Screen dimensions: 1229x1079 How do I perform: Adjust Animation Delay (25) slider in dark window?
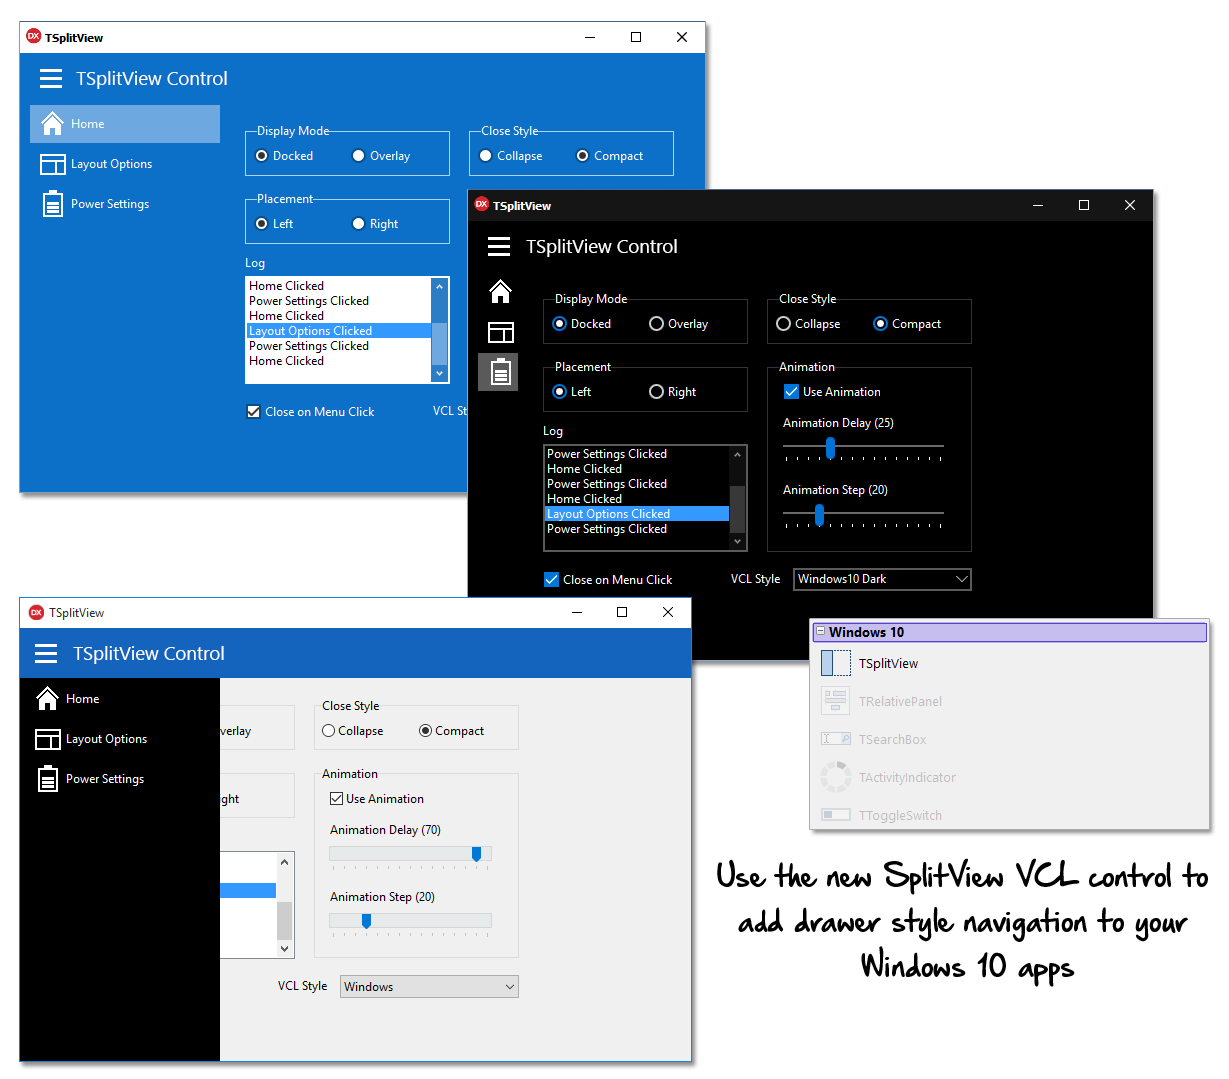coord(830,447)
